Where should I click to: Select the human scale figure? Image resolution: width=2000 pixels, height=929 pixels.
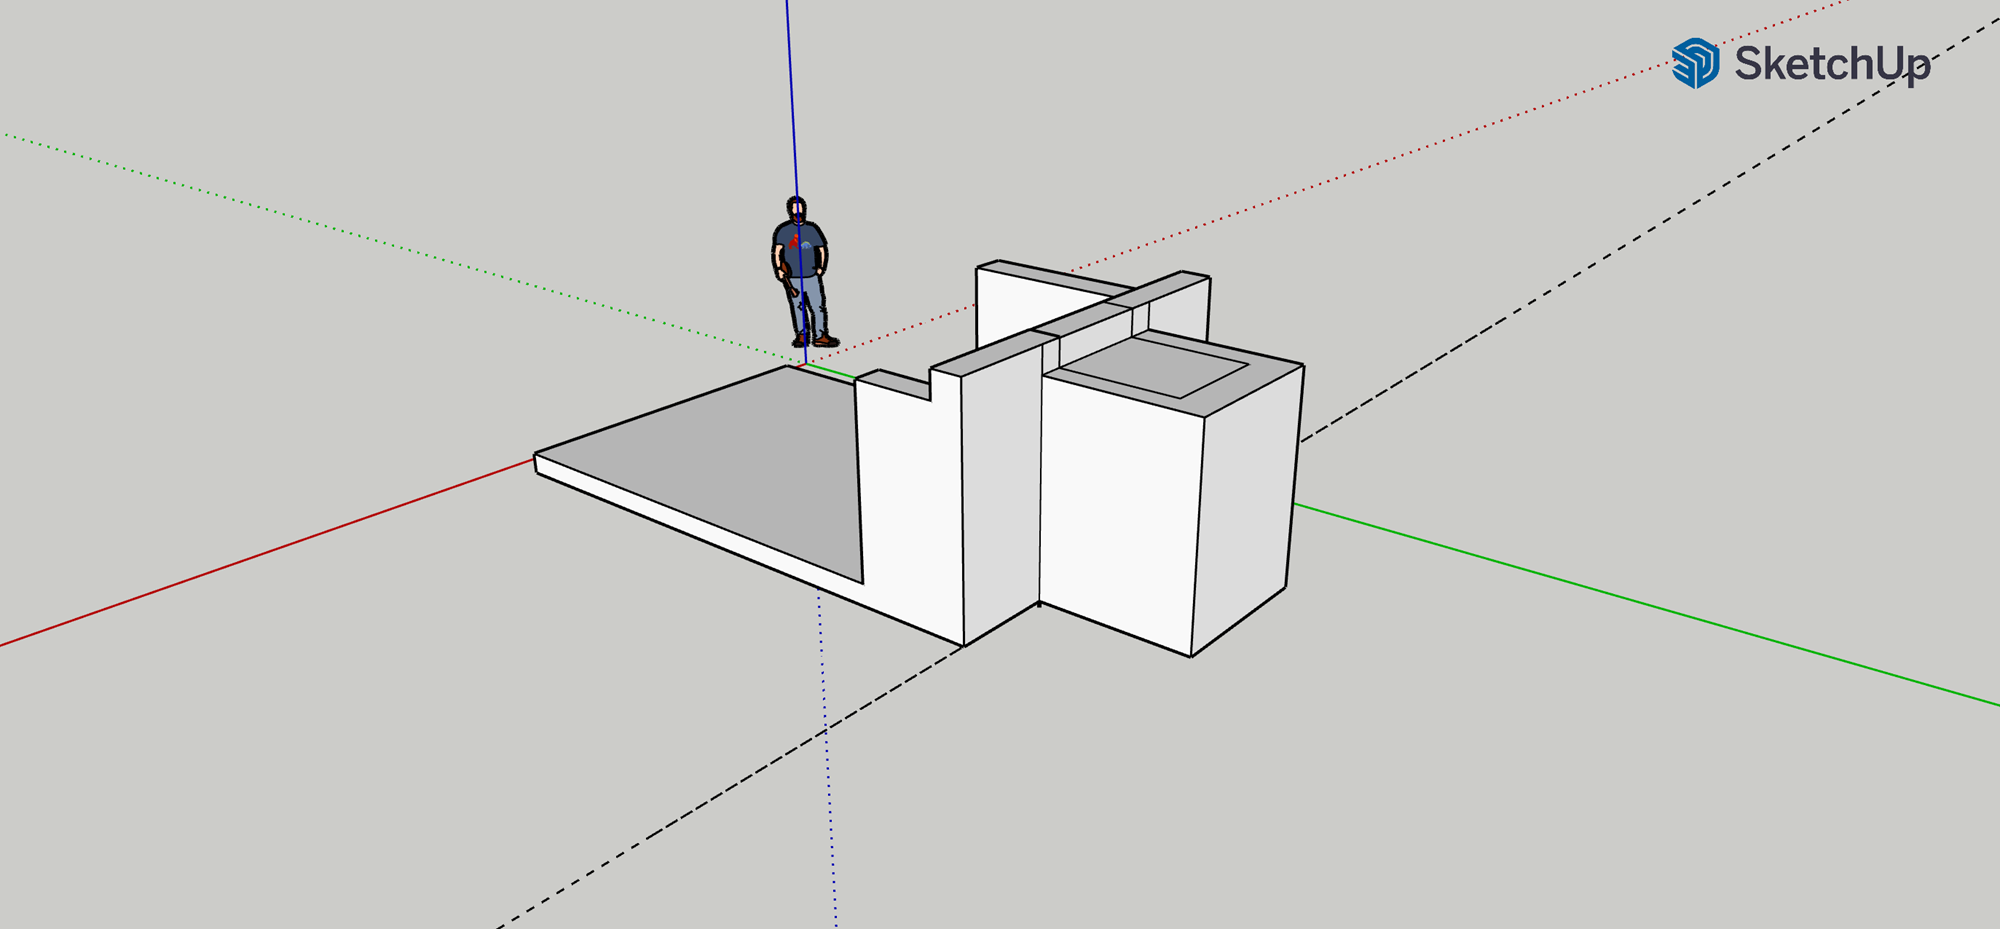coord(801,272)
